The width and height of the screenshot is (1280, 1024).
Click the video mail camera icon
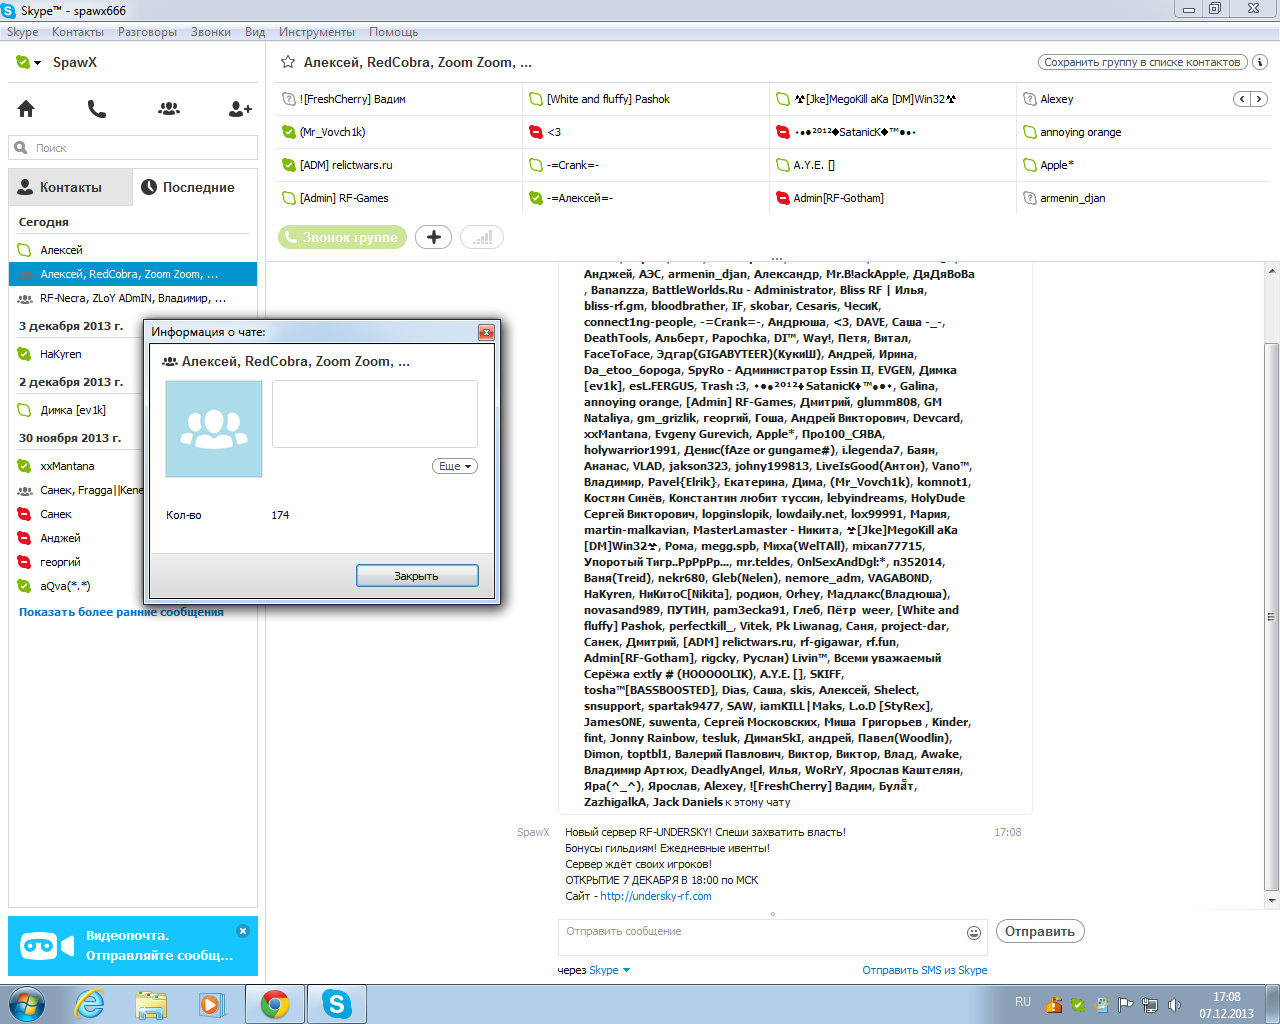(47, 945)
